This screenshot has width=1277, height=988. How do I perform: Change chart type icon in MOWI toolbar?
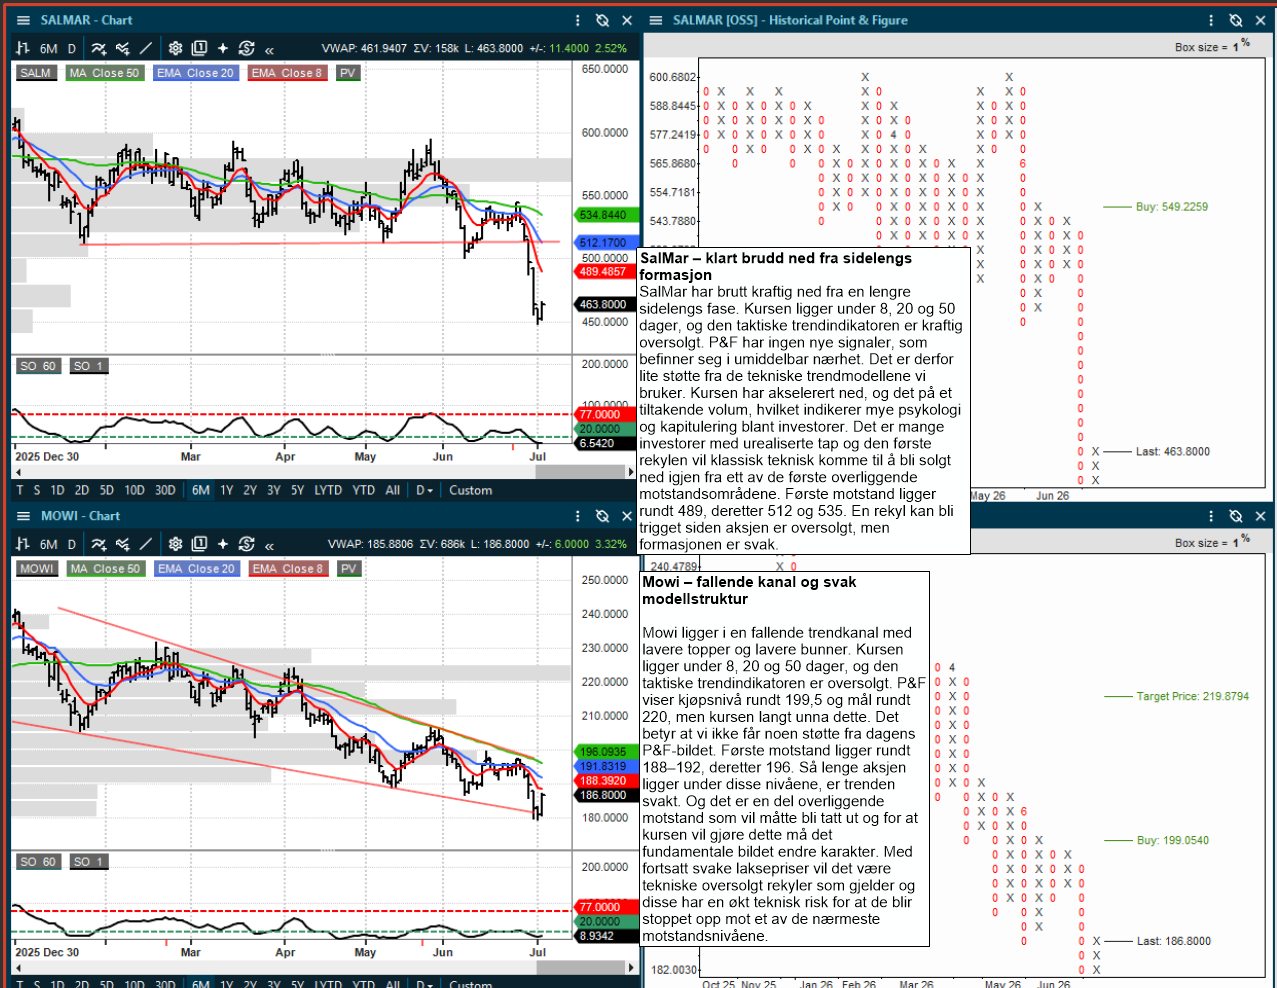coord(22,544)
